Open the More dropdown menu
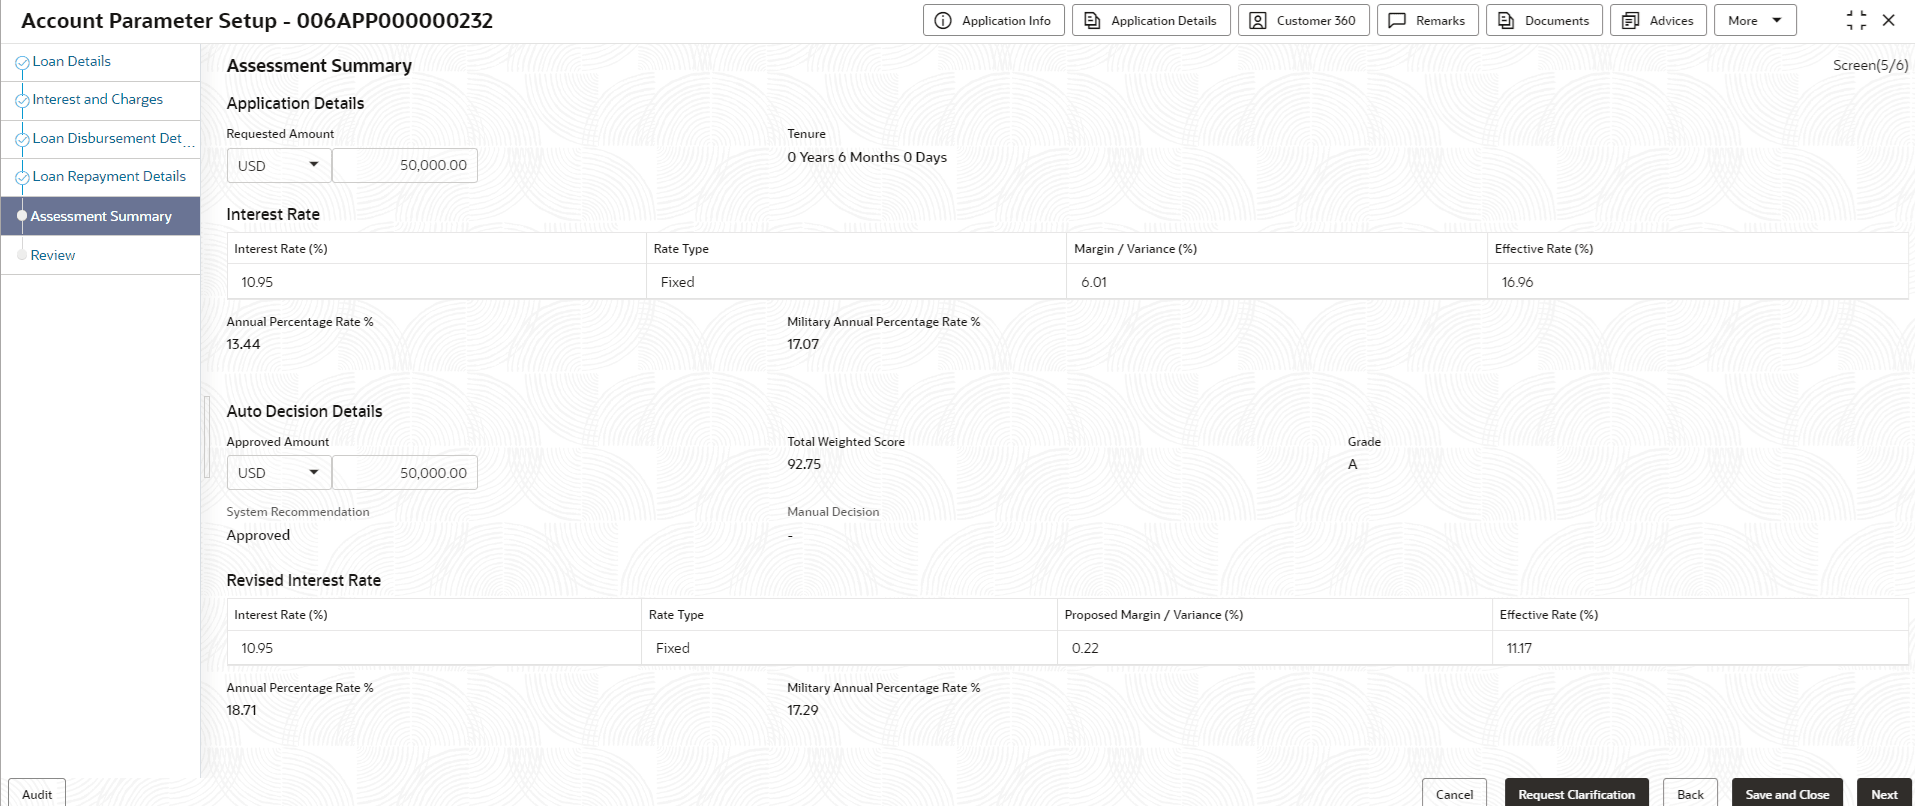This screenshot has height=806, width=1915. (x=1754, y=20)
